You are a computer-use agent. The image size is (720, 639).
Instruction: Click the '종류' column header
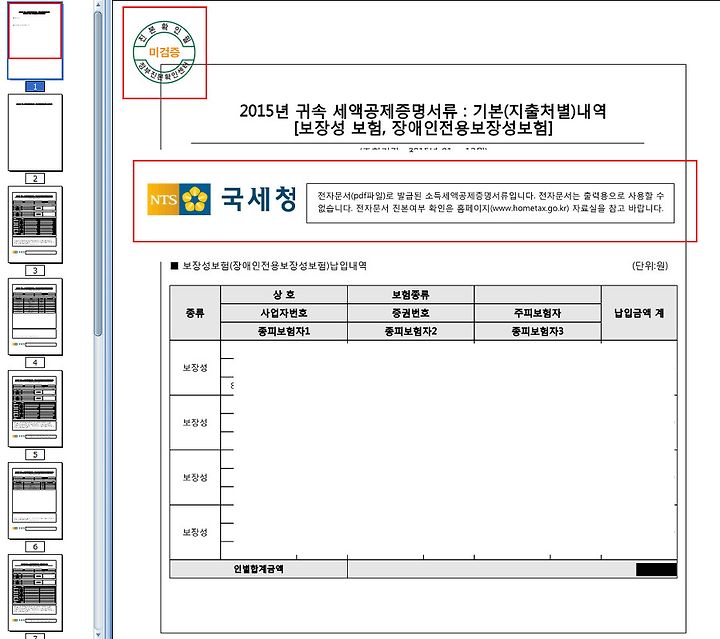pos(195,313)
